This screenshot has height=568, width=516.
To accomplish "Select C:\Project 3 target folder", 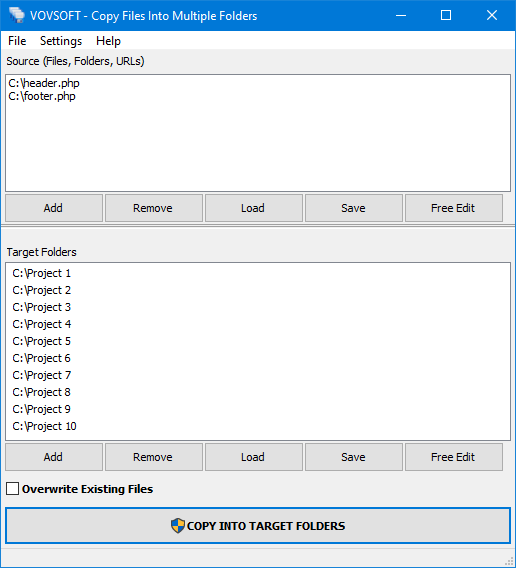I will [41, 307].
